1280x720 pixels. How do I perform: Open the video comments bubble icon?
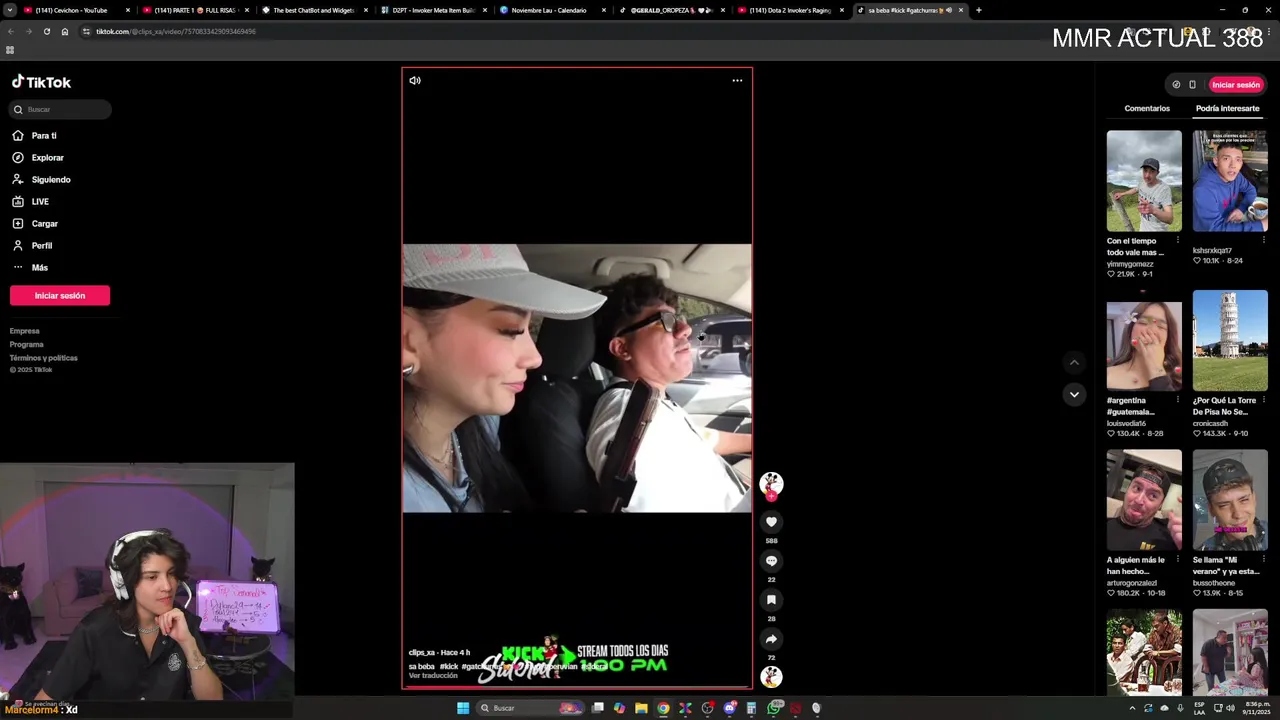click(771, 561)
